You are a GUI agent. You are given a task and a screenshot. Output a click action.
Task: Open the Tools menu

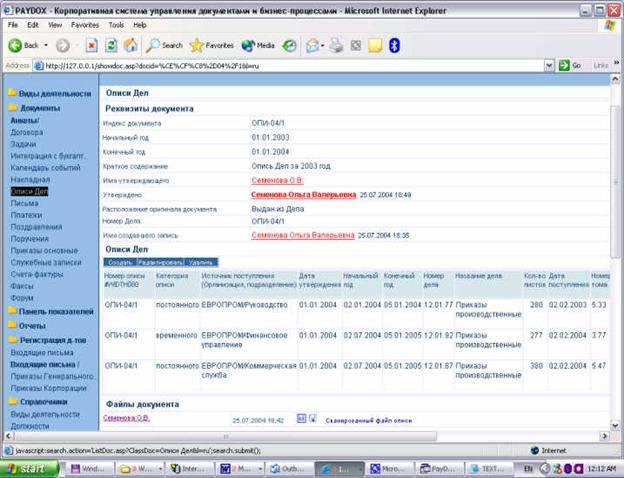tap(116, 25)
